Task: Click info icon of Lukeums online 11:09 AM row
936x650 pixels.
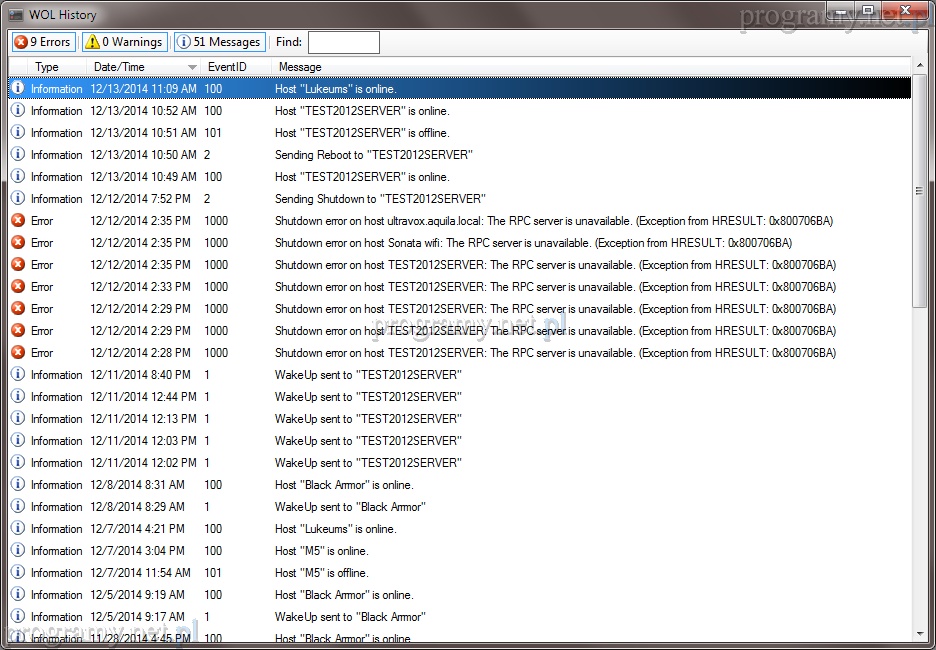Action: [x=17, y=89]
